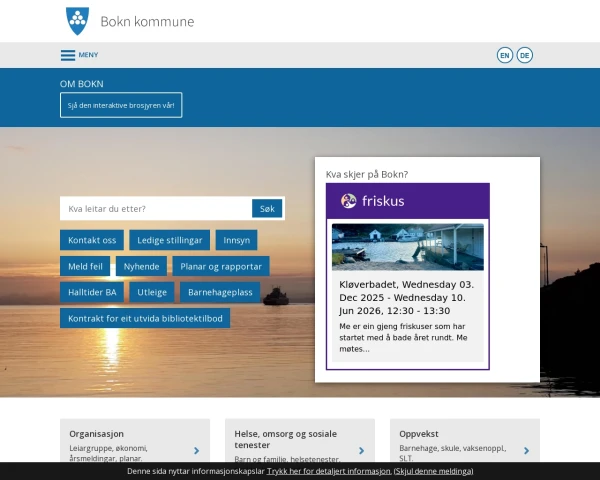Hide the cookie notice message
Image resolution: width=600 pixels, height=480 pixels.
[433, 471]
